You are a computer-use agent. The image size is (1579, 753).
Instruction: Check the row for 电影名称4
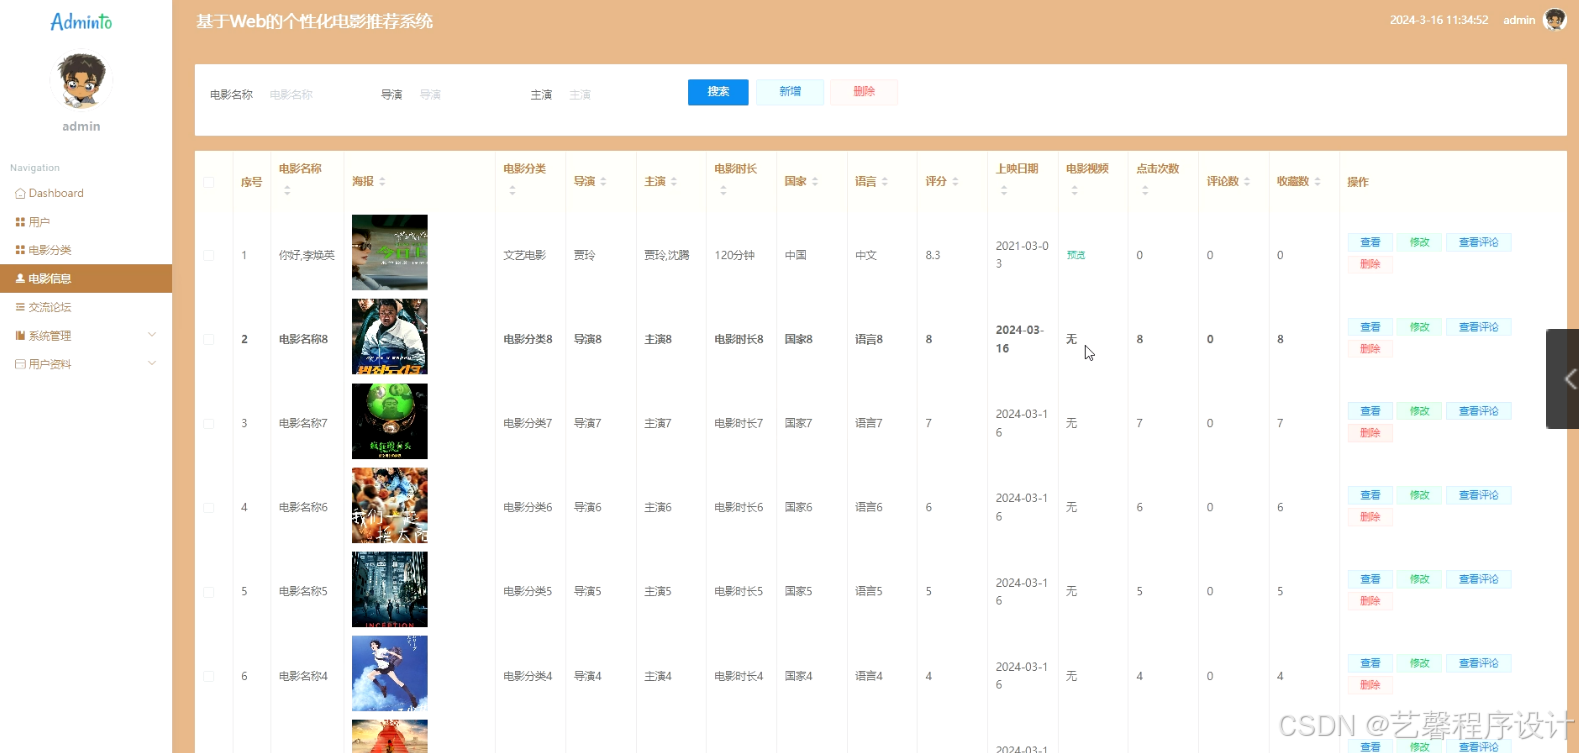209,676
